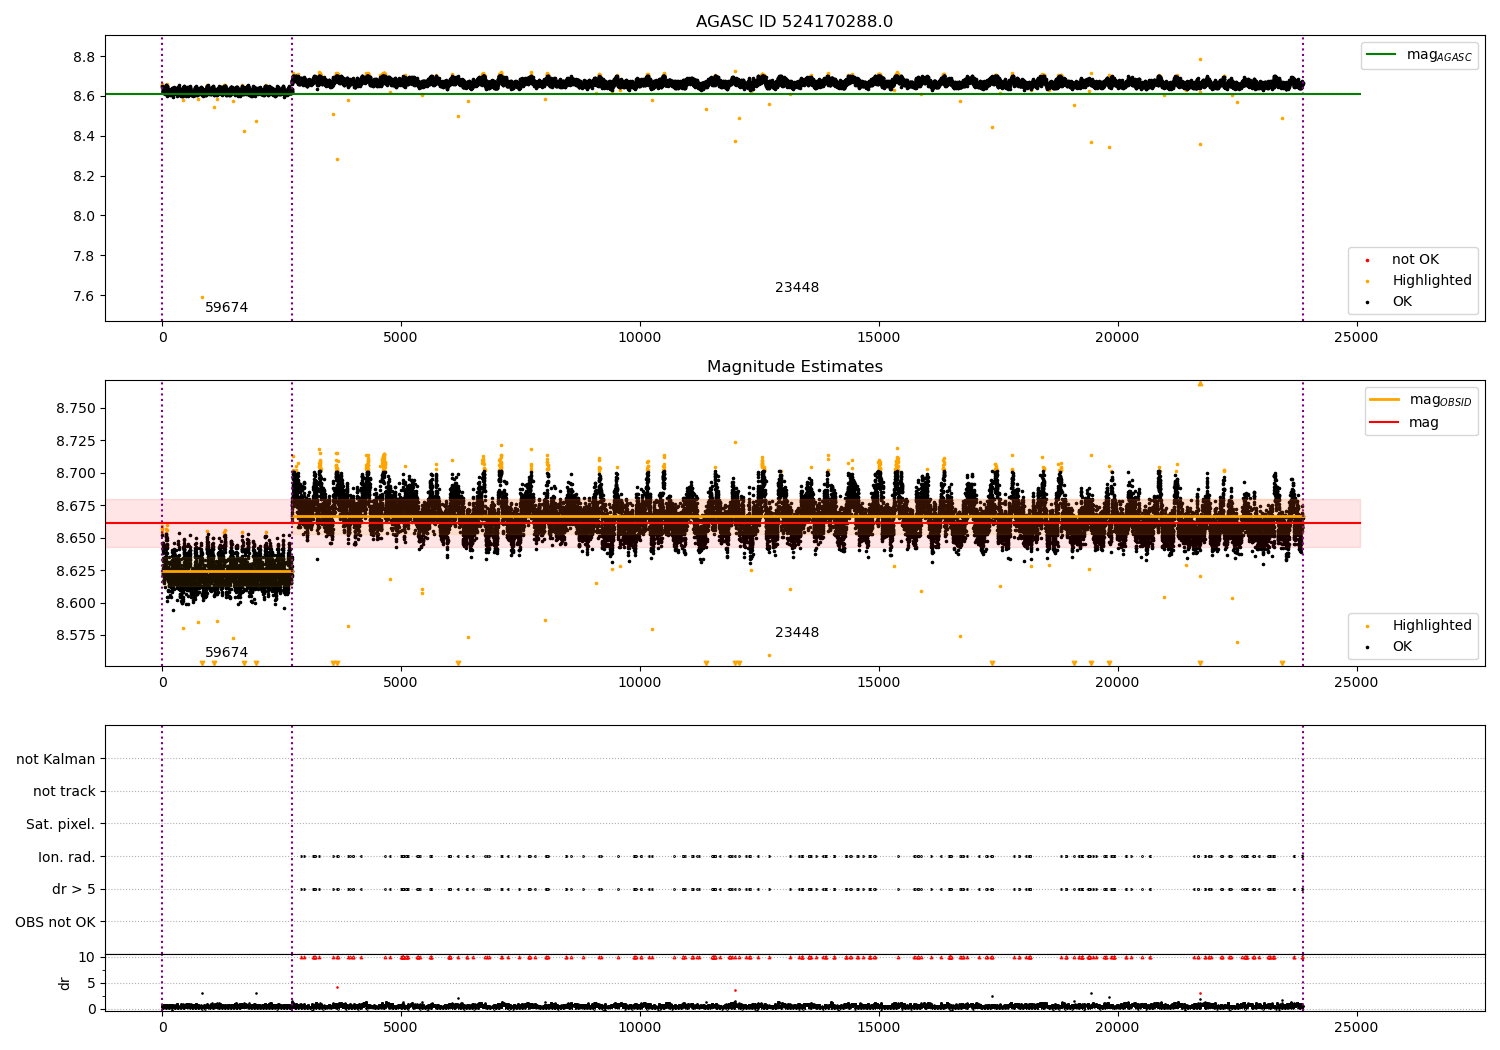Click the 'not track' row label

64,792
